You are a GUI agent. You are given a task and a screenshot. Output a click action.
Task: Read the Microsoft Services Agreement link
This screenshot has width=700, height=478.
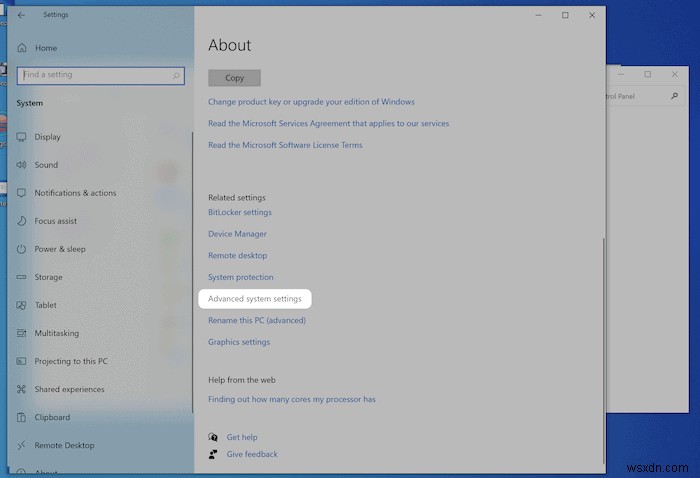pos(329,123)
